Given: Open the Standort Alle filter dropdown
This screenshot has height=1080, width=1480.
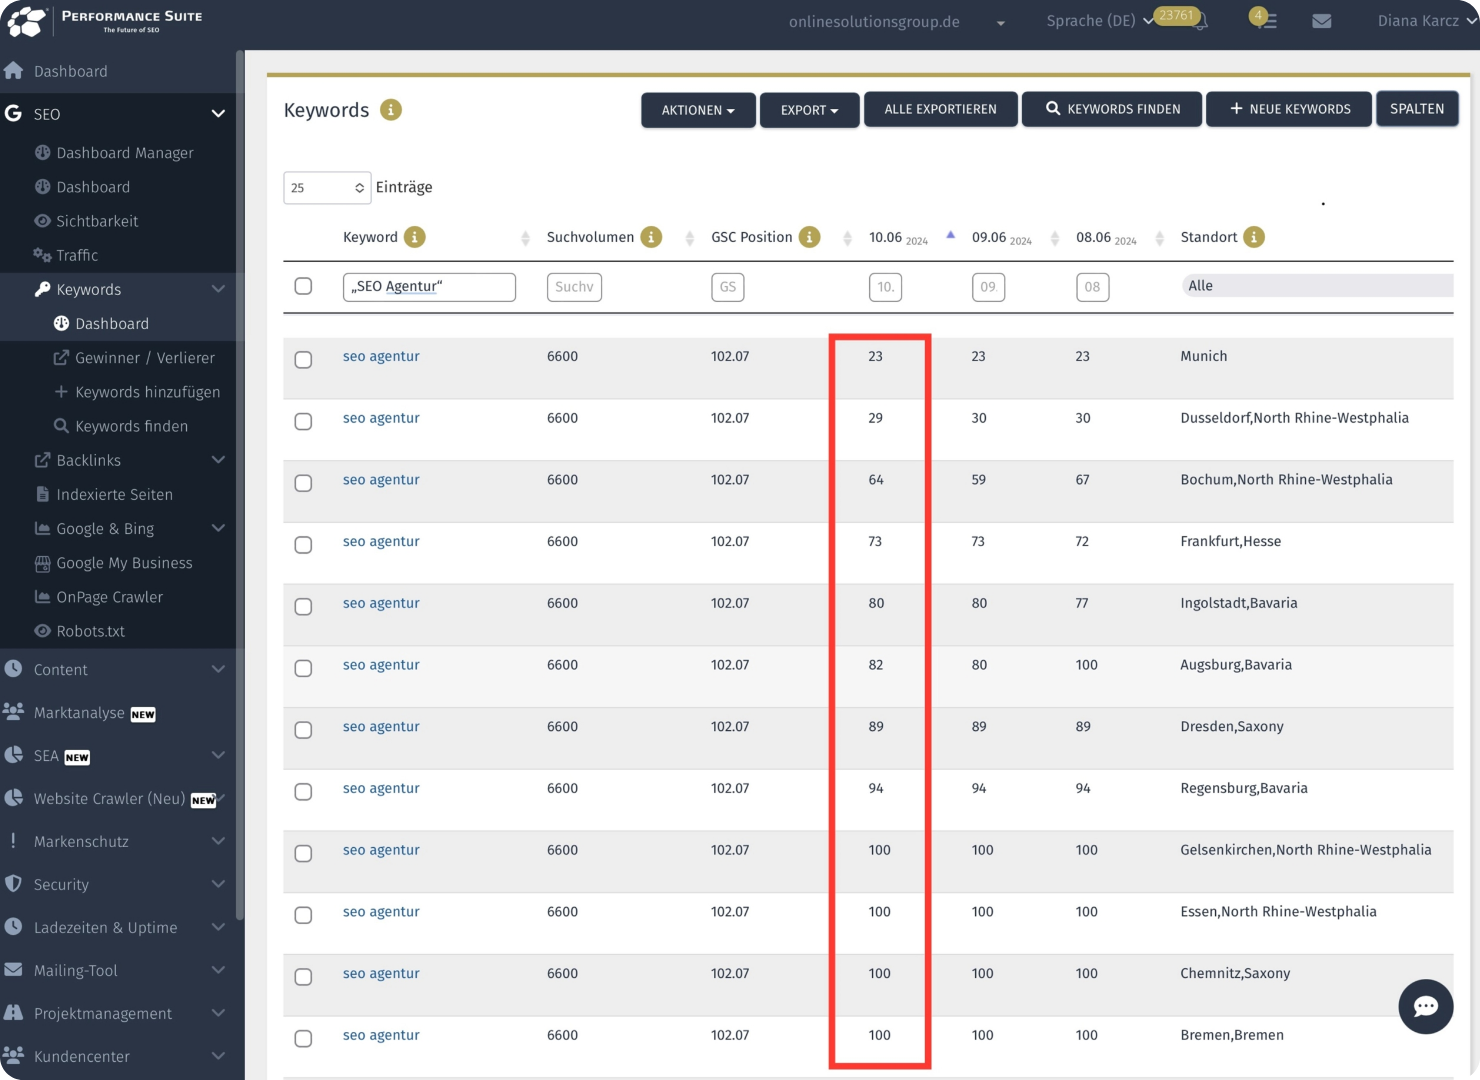Looking at the screenshot, I should point(1317,286).
